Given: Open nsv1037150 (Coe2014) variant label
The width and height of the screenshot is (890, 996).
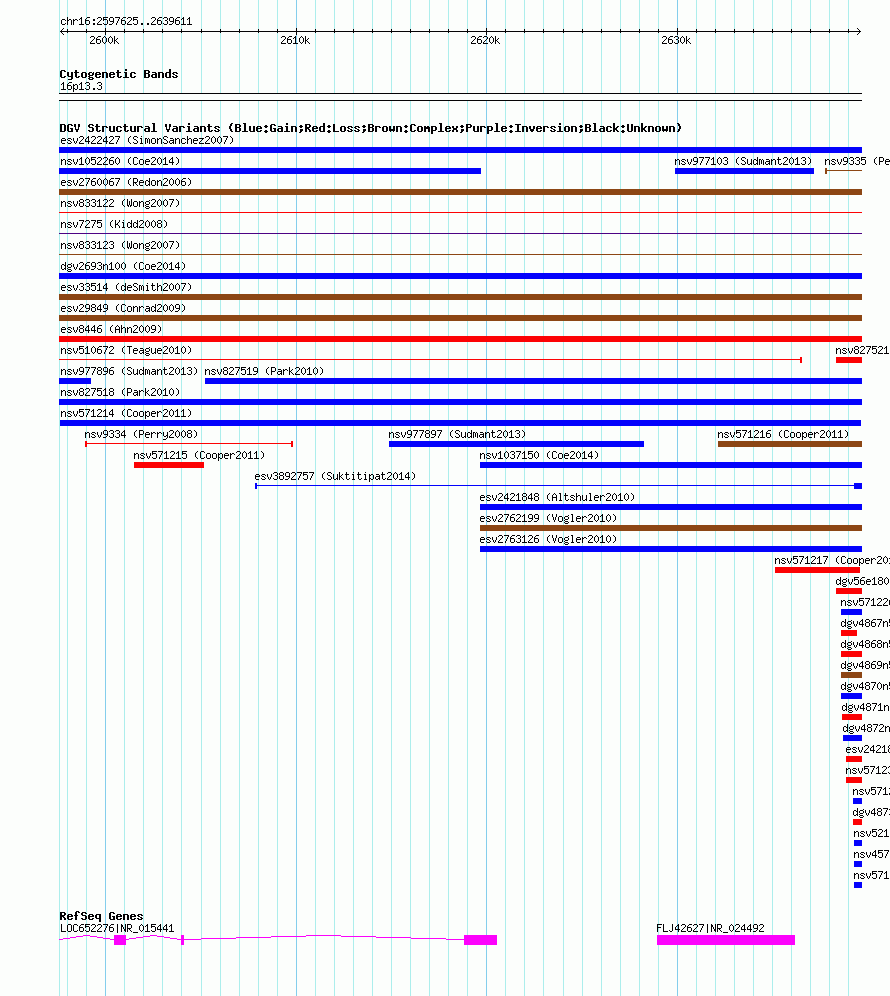Looking at the screenshot, I should coord(539,455).
